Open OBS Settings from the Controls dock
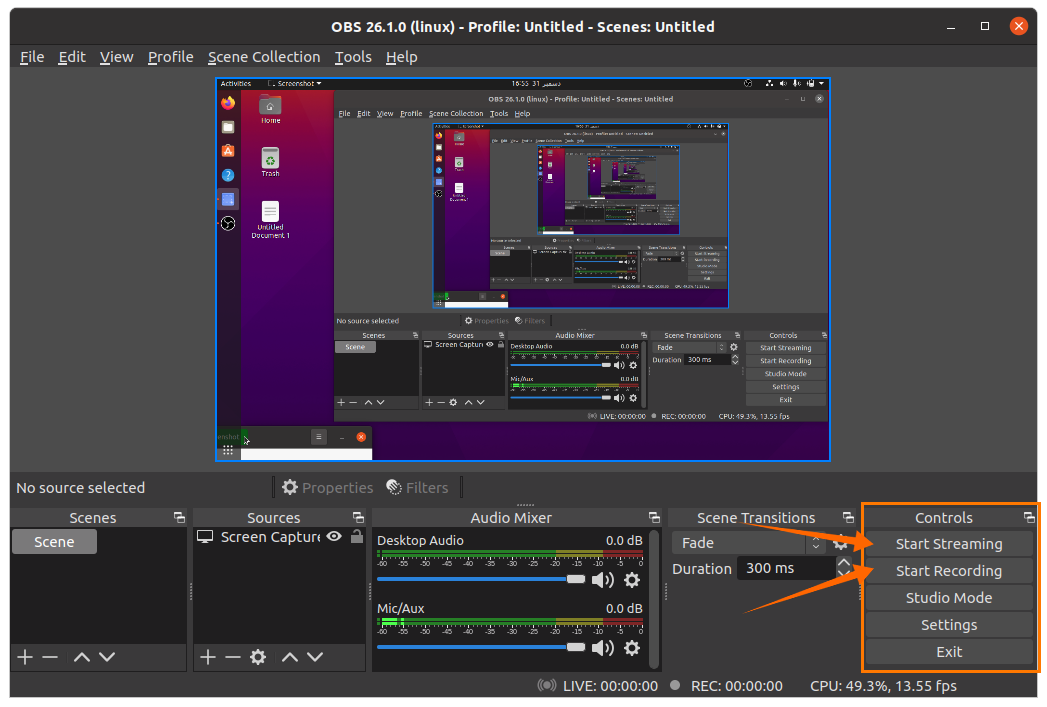 [949, 626]
